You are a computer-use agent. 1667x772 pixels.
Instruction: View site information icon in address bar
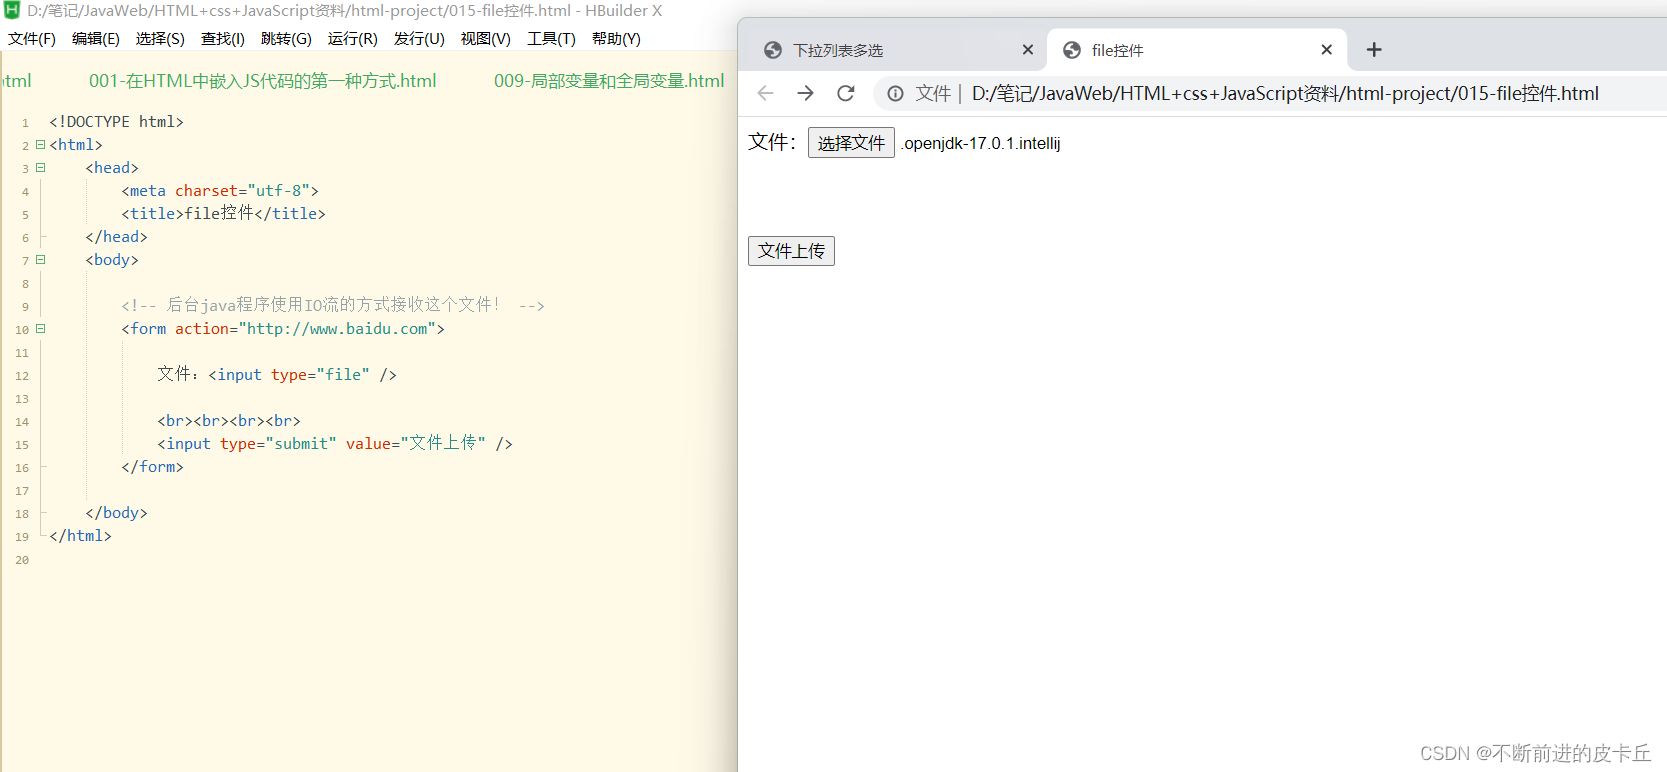(x=896, y=93)
